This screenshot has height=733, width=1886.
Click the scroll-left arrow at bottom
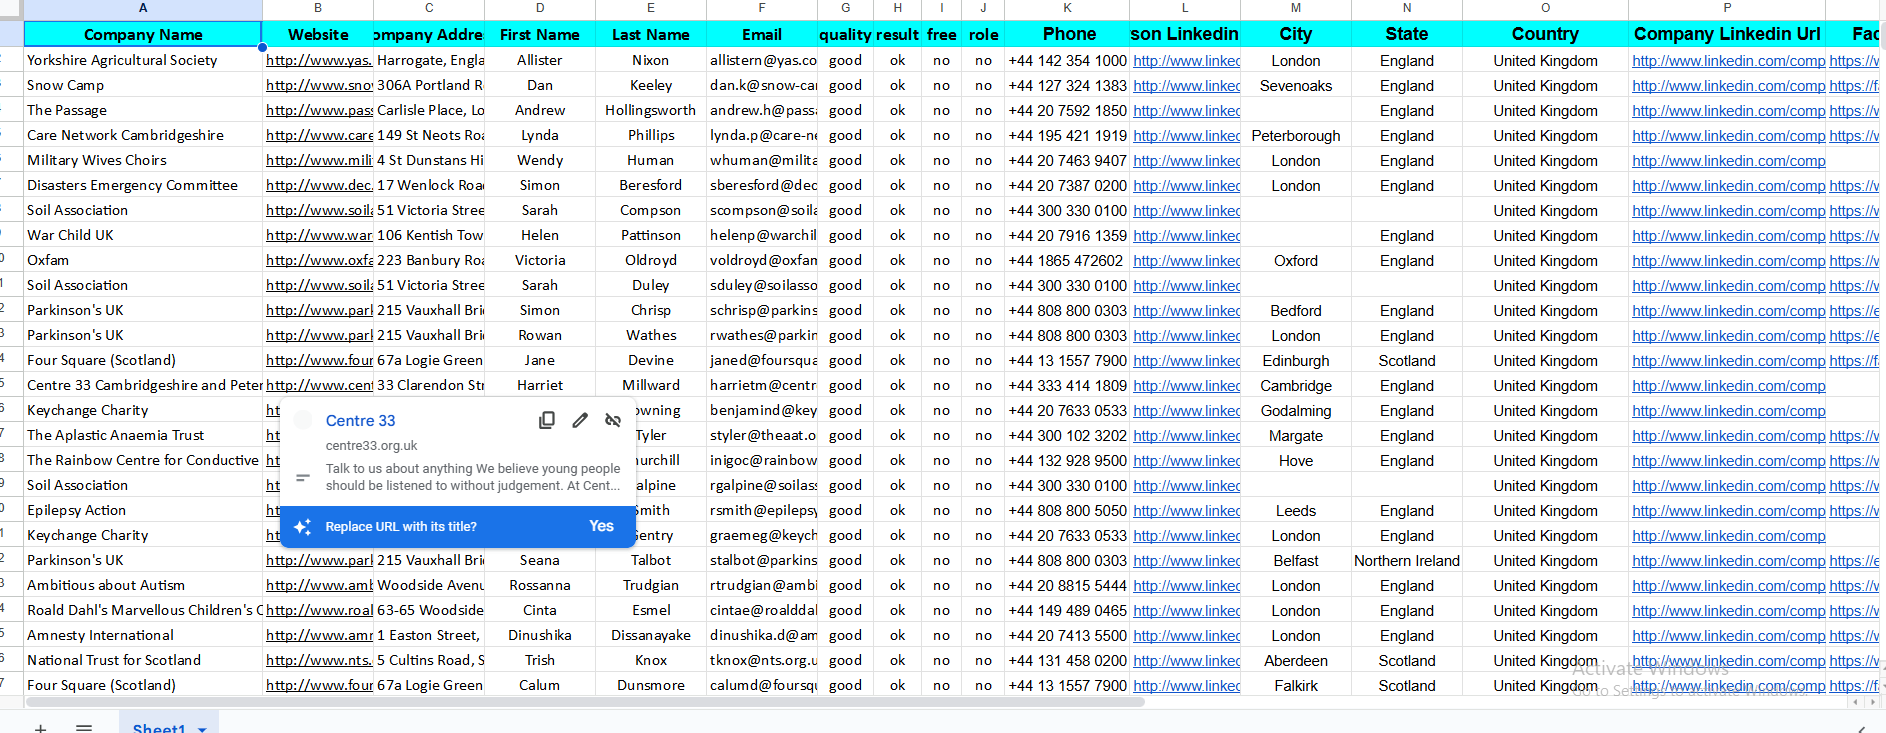(x=1857, y=702)
